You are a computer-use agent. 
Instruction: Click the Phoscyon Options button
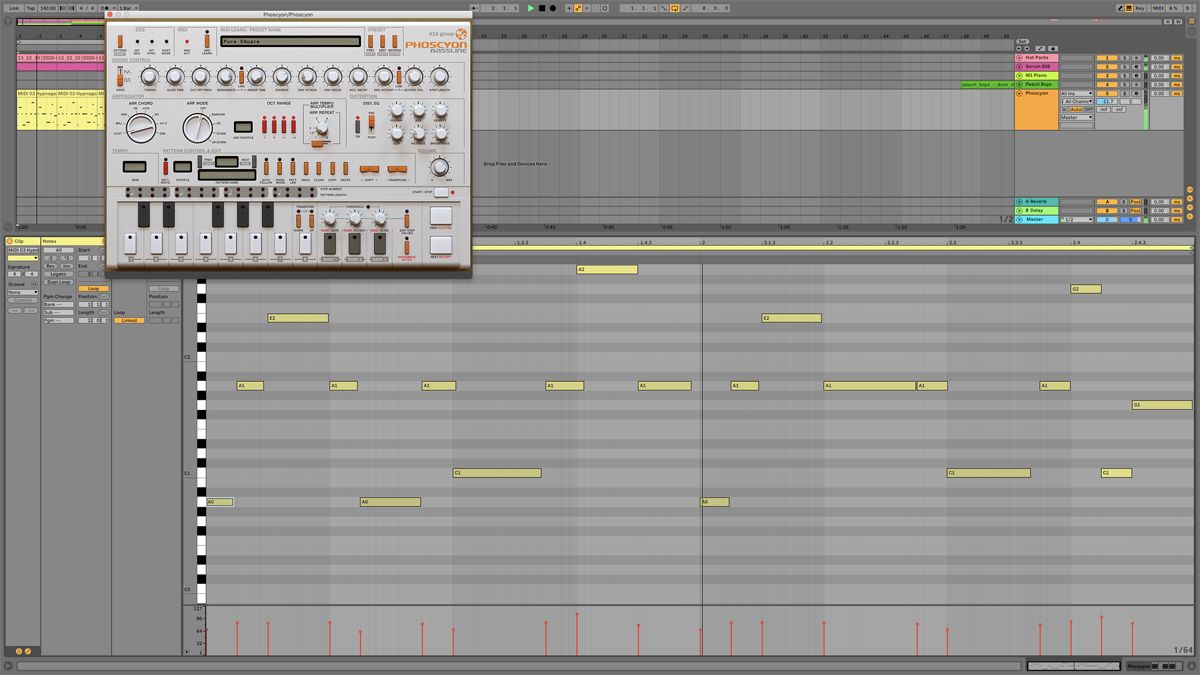(x=120, y=43)
